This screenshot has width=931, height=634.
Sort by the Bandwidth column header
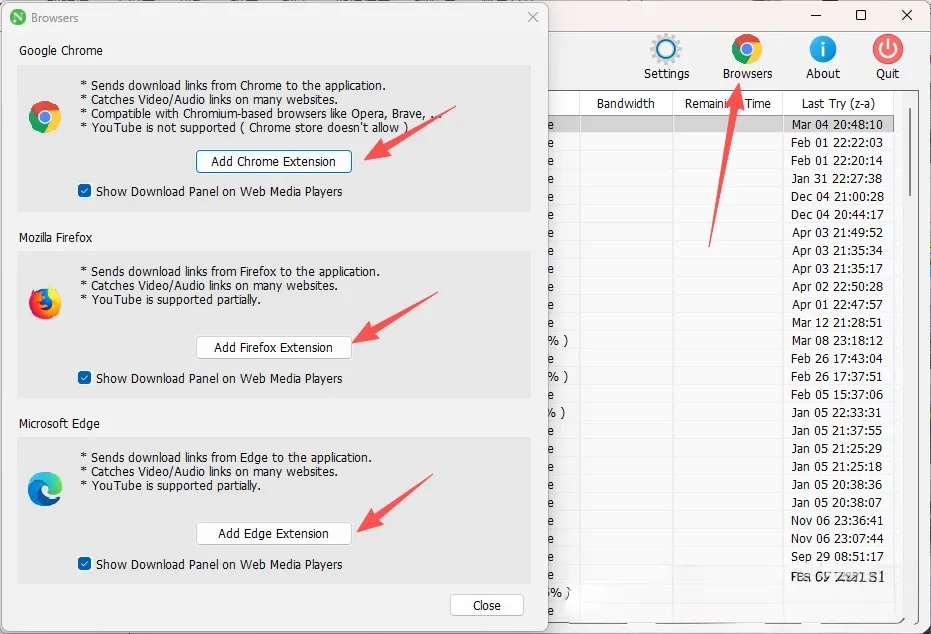point(626,104)
